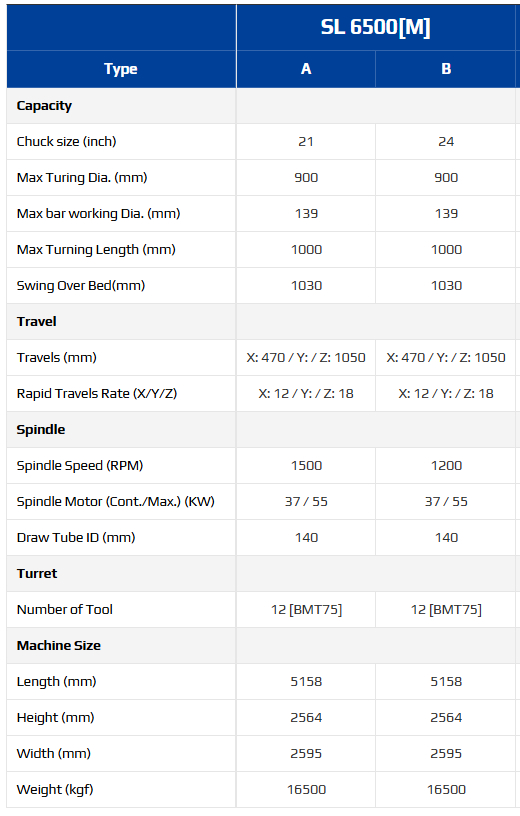Viewport: 520px width, 816px height.
Task: Click column header B
Action: click(x=446, y=69)
